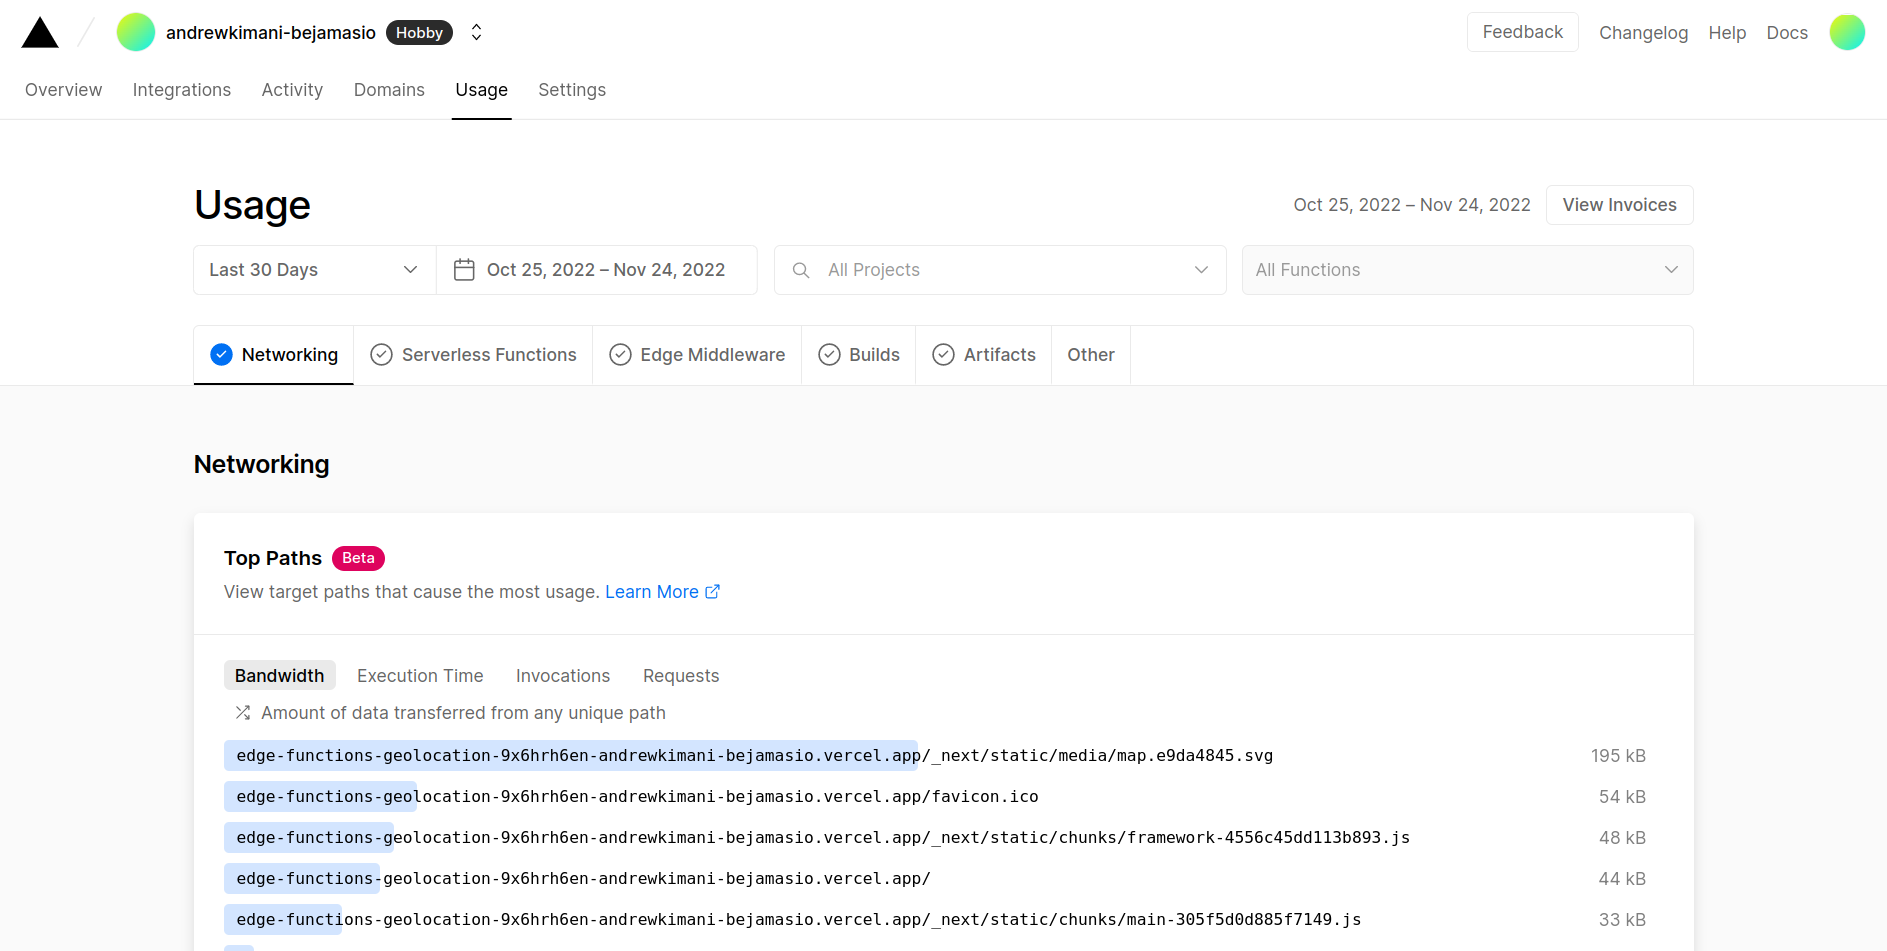1887x951 pixels.
Task: Expand the All Projects dropdown arrow
Action: click(1201, 270)
